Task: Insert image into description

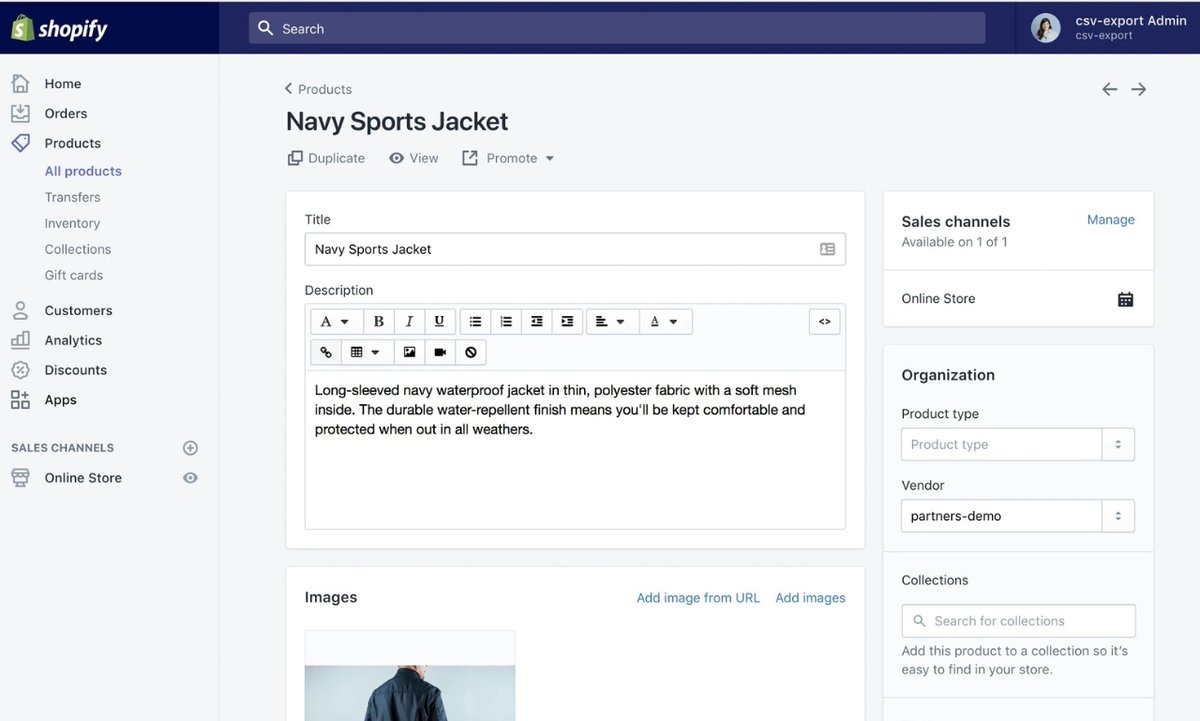Action: point(409,352)
